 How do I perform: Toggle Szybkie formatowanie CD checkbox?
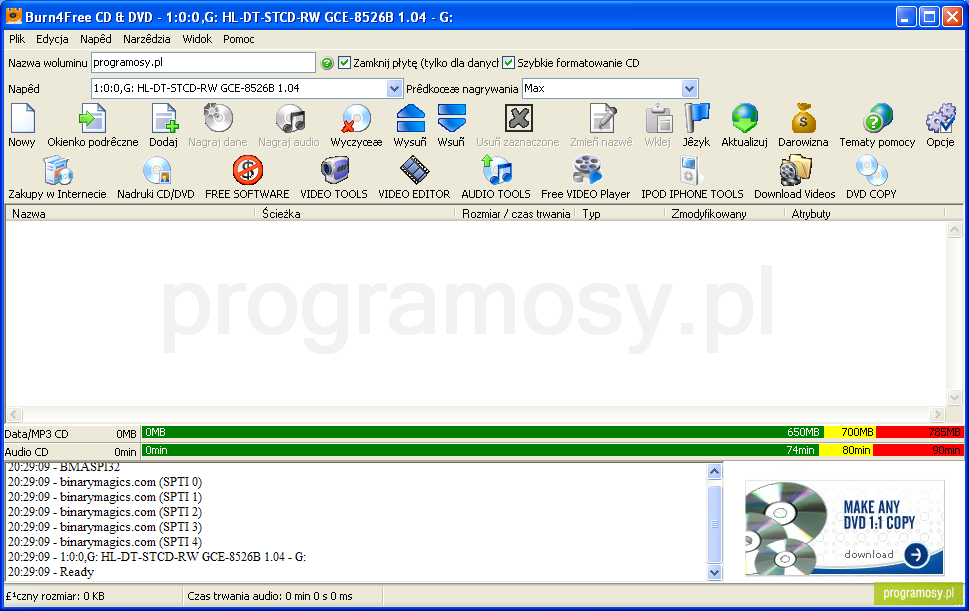(509, 62)
